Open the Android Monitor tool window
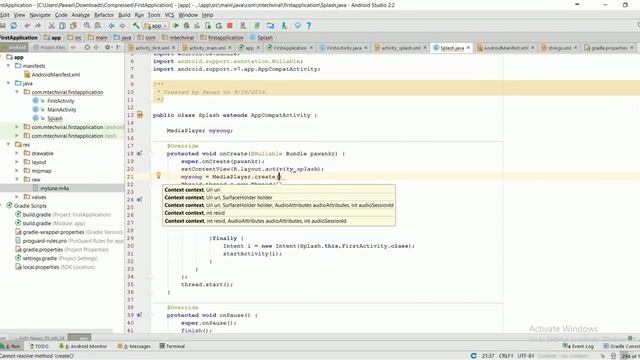Screen dimensions: 640x360 pyautogui.click(x=83, y=346)
